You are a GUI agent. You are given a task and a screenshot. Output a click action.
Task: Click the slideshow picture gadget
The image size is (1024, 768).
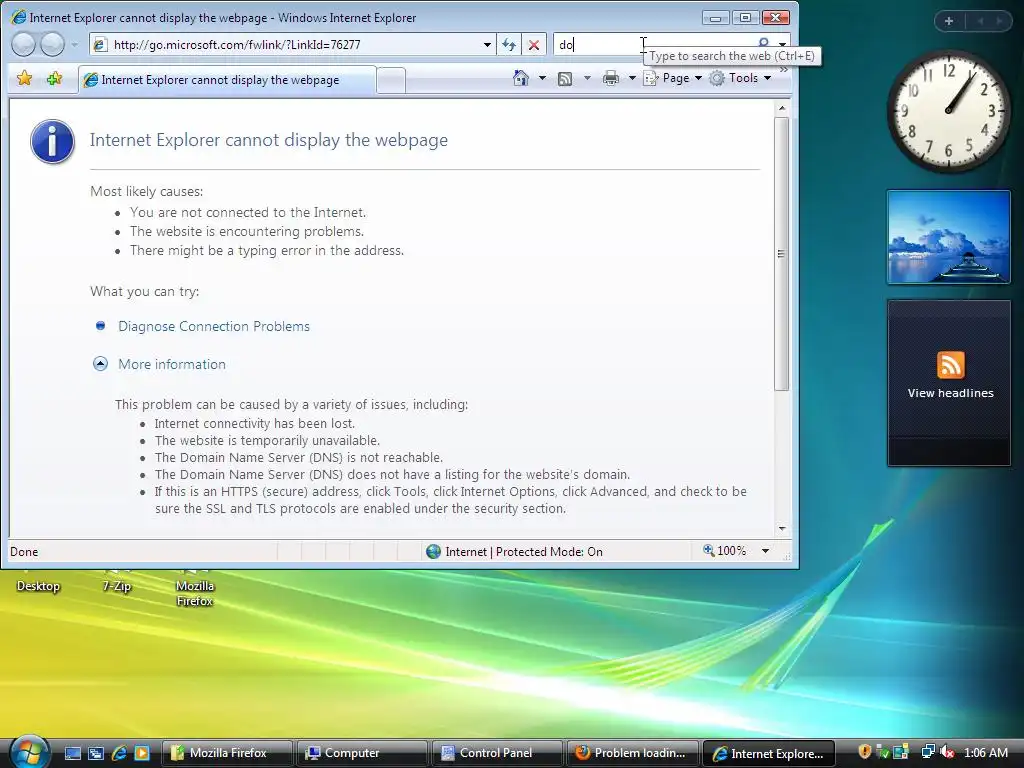pos(948,237)
